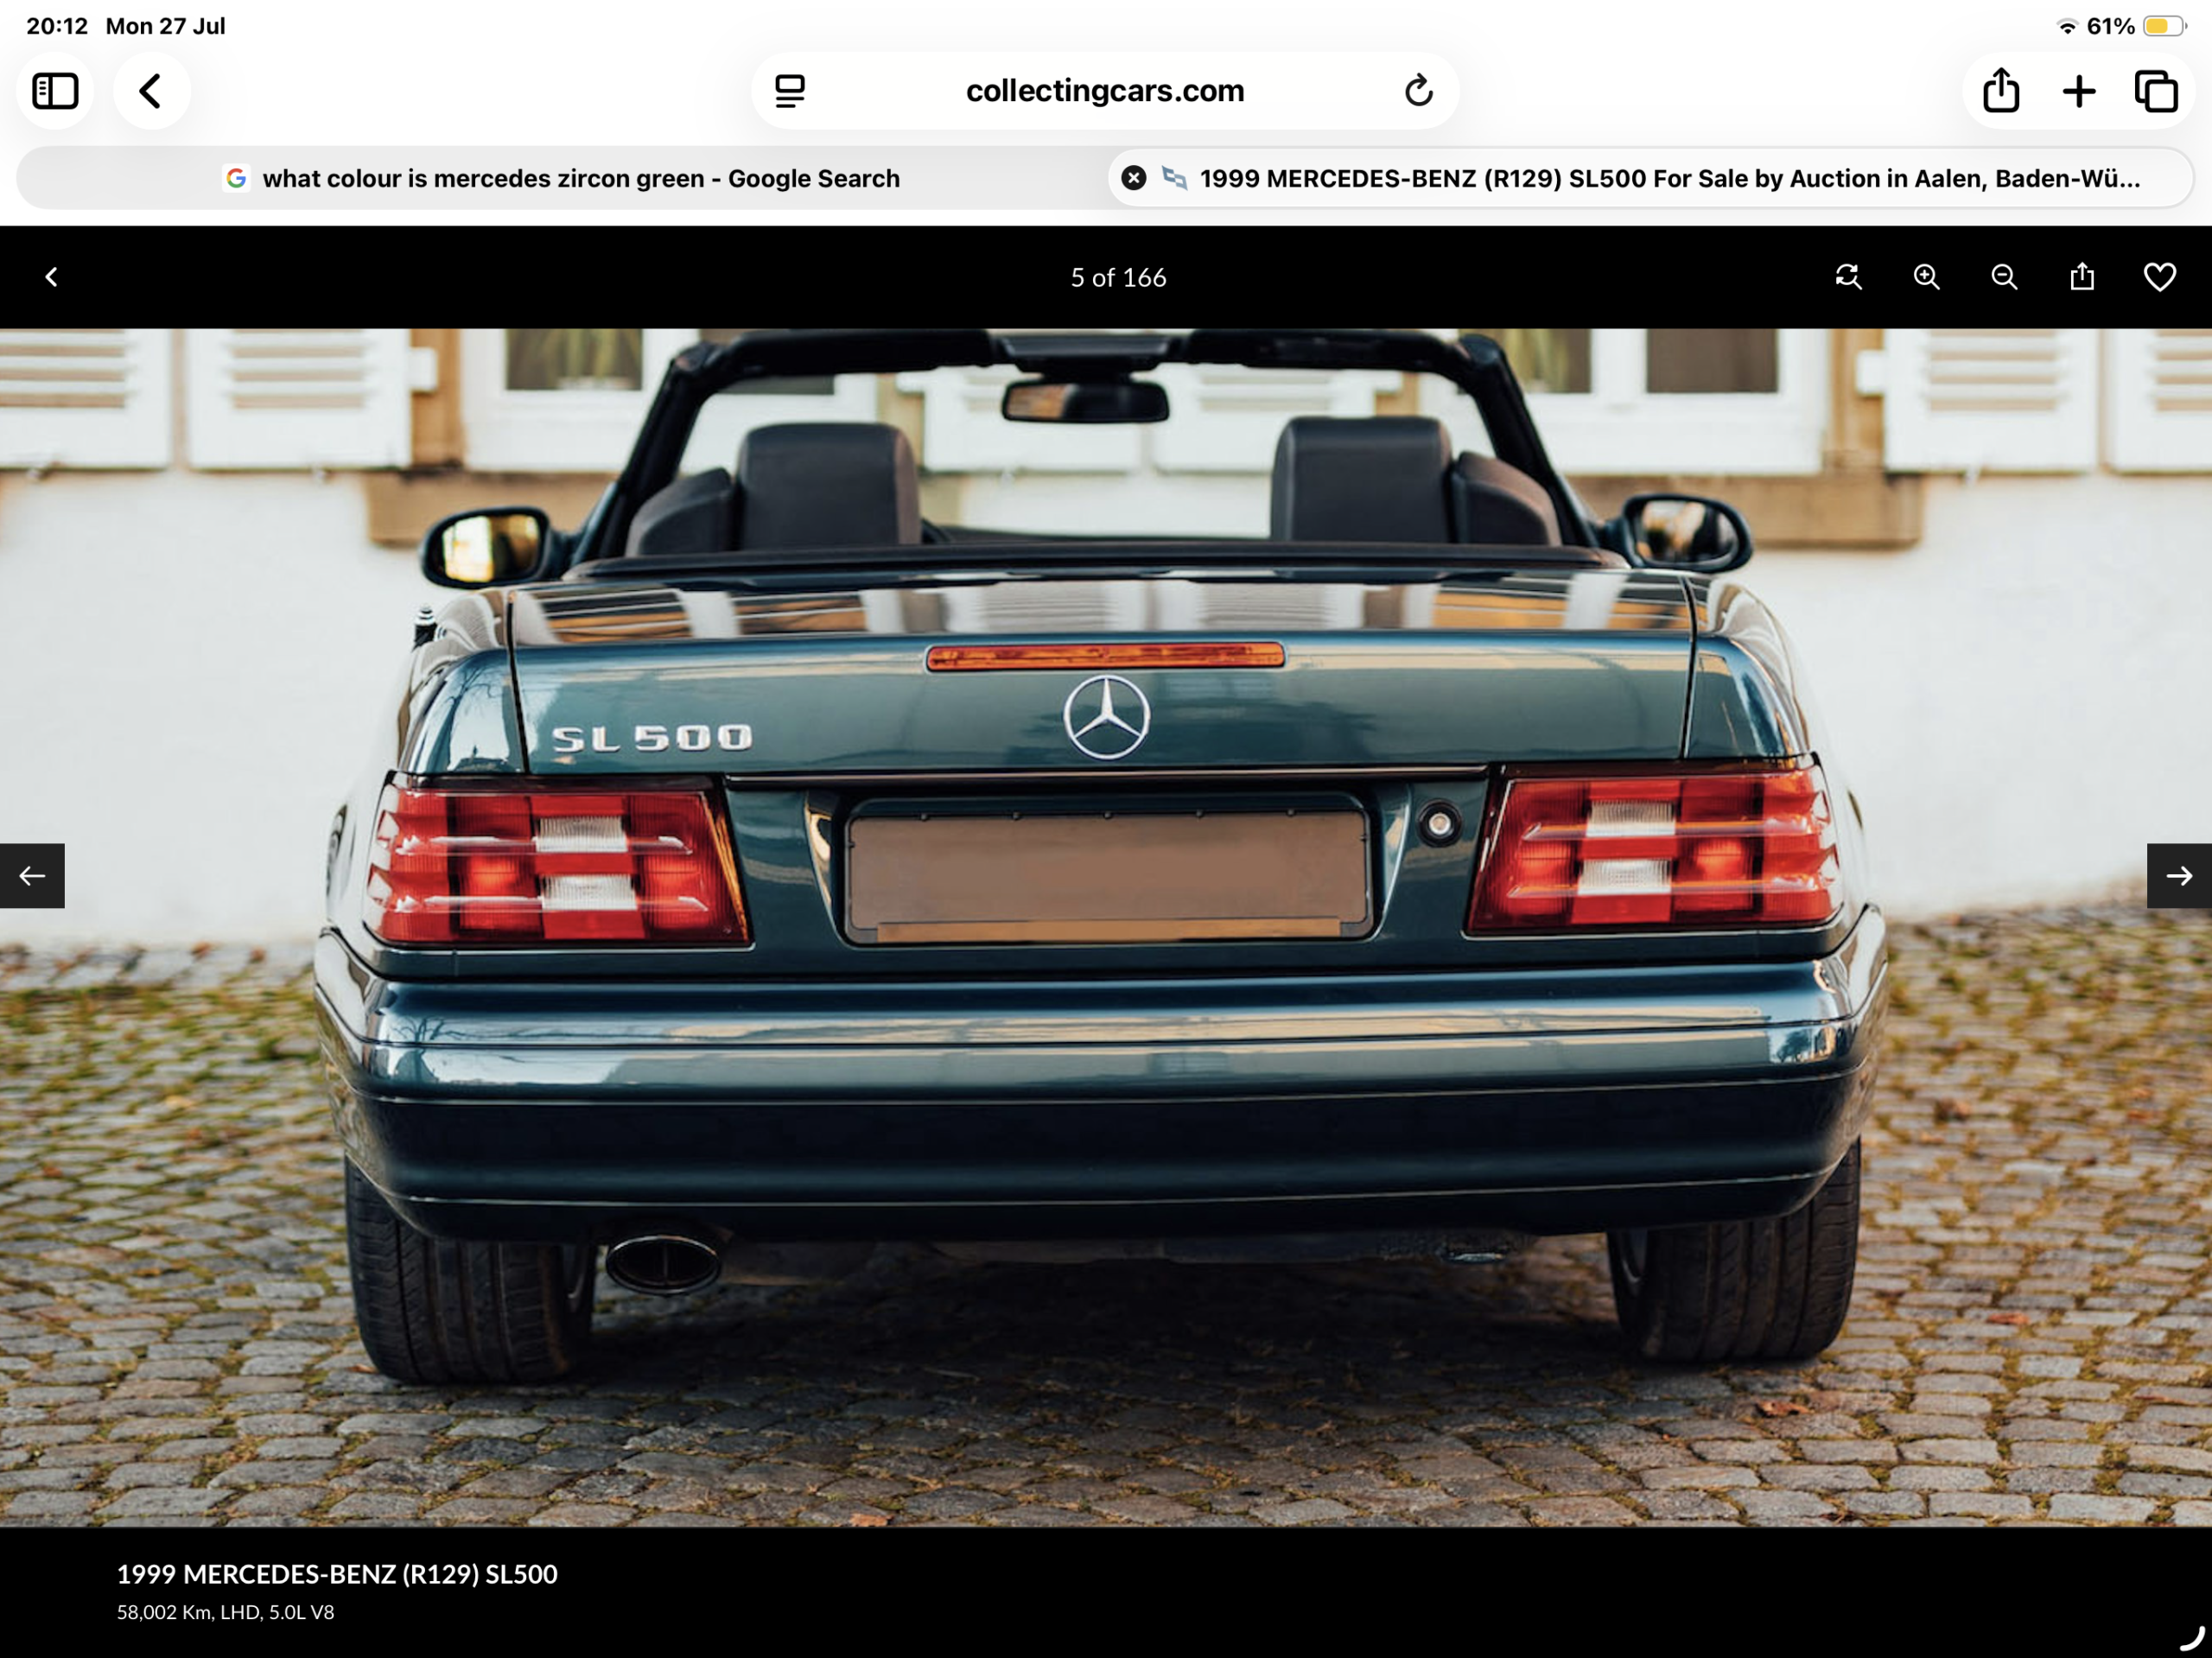Share this gallery photo
Viewport: 2212px width, 1658px height.
pyautogui.click(x=2082, y=277)
